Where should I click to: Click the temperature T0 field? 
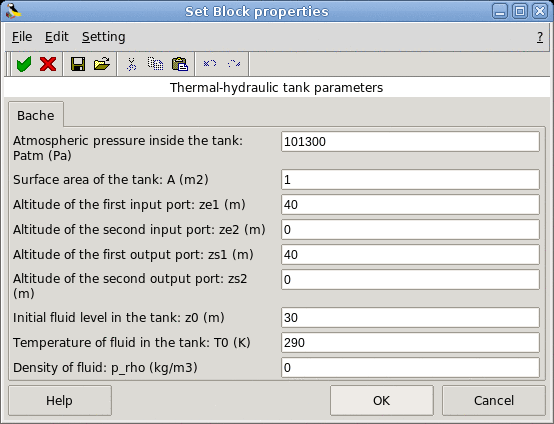410,342
